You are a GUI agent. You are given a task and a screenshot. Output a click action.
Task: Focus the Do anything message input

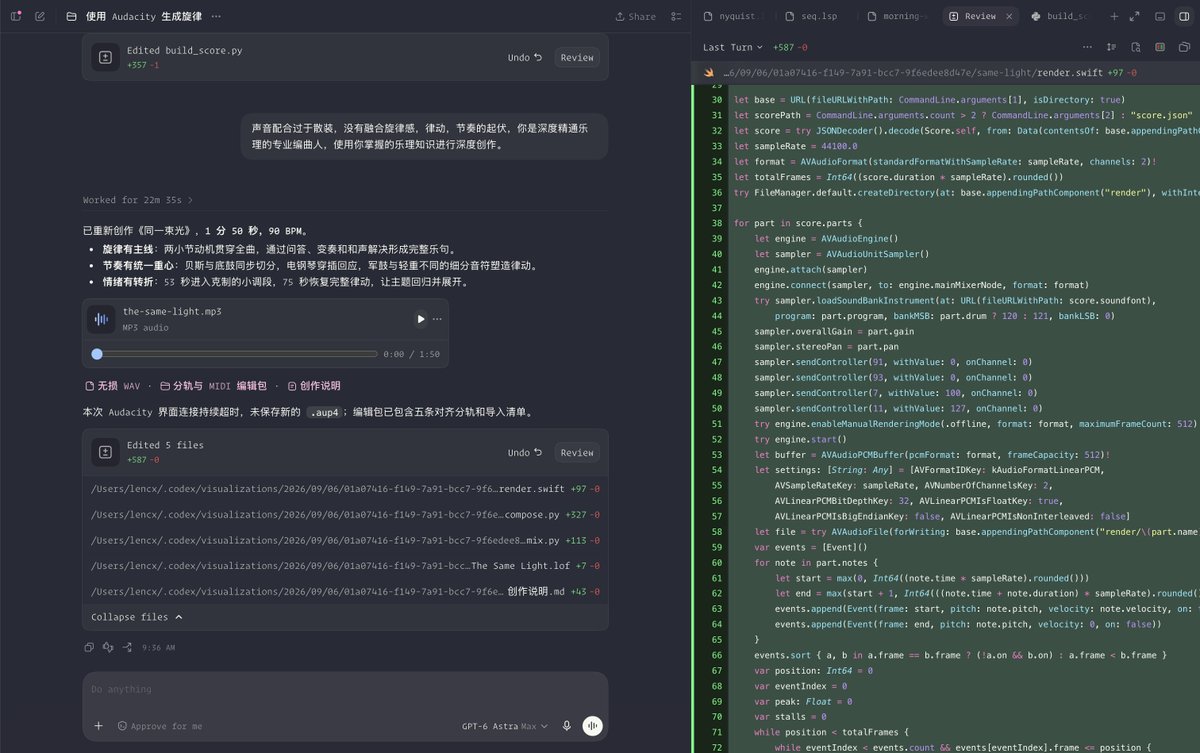point(345,689)
